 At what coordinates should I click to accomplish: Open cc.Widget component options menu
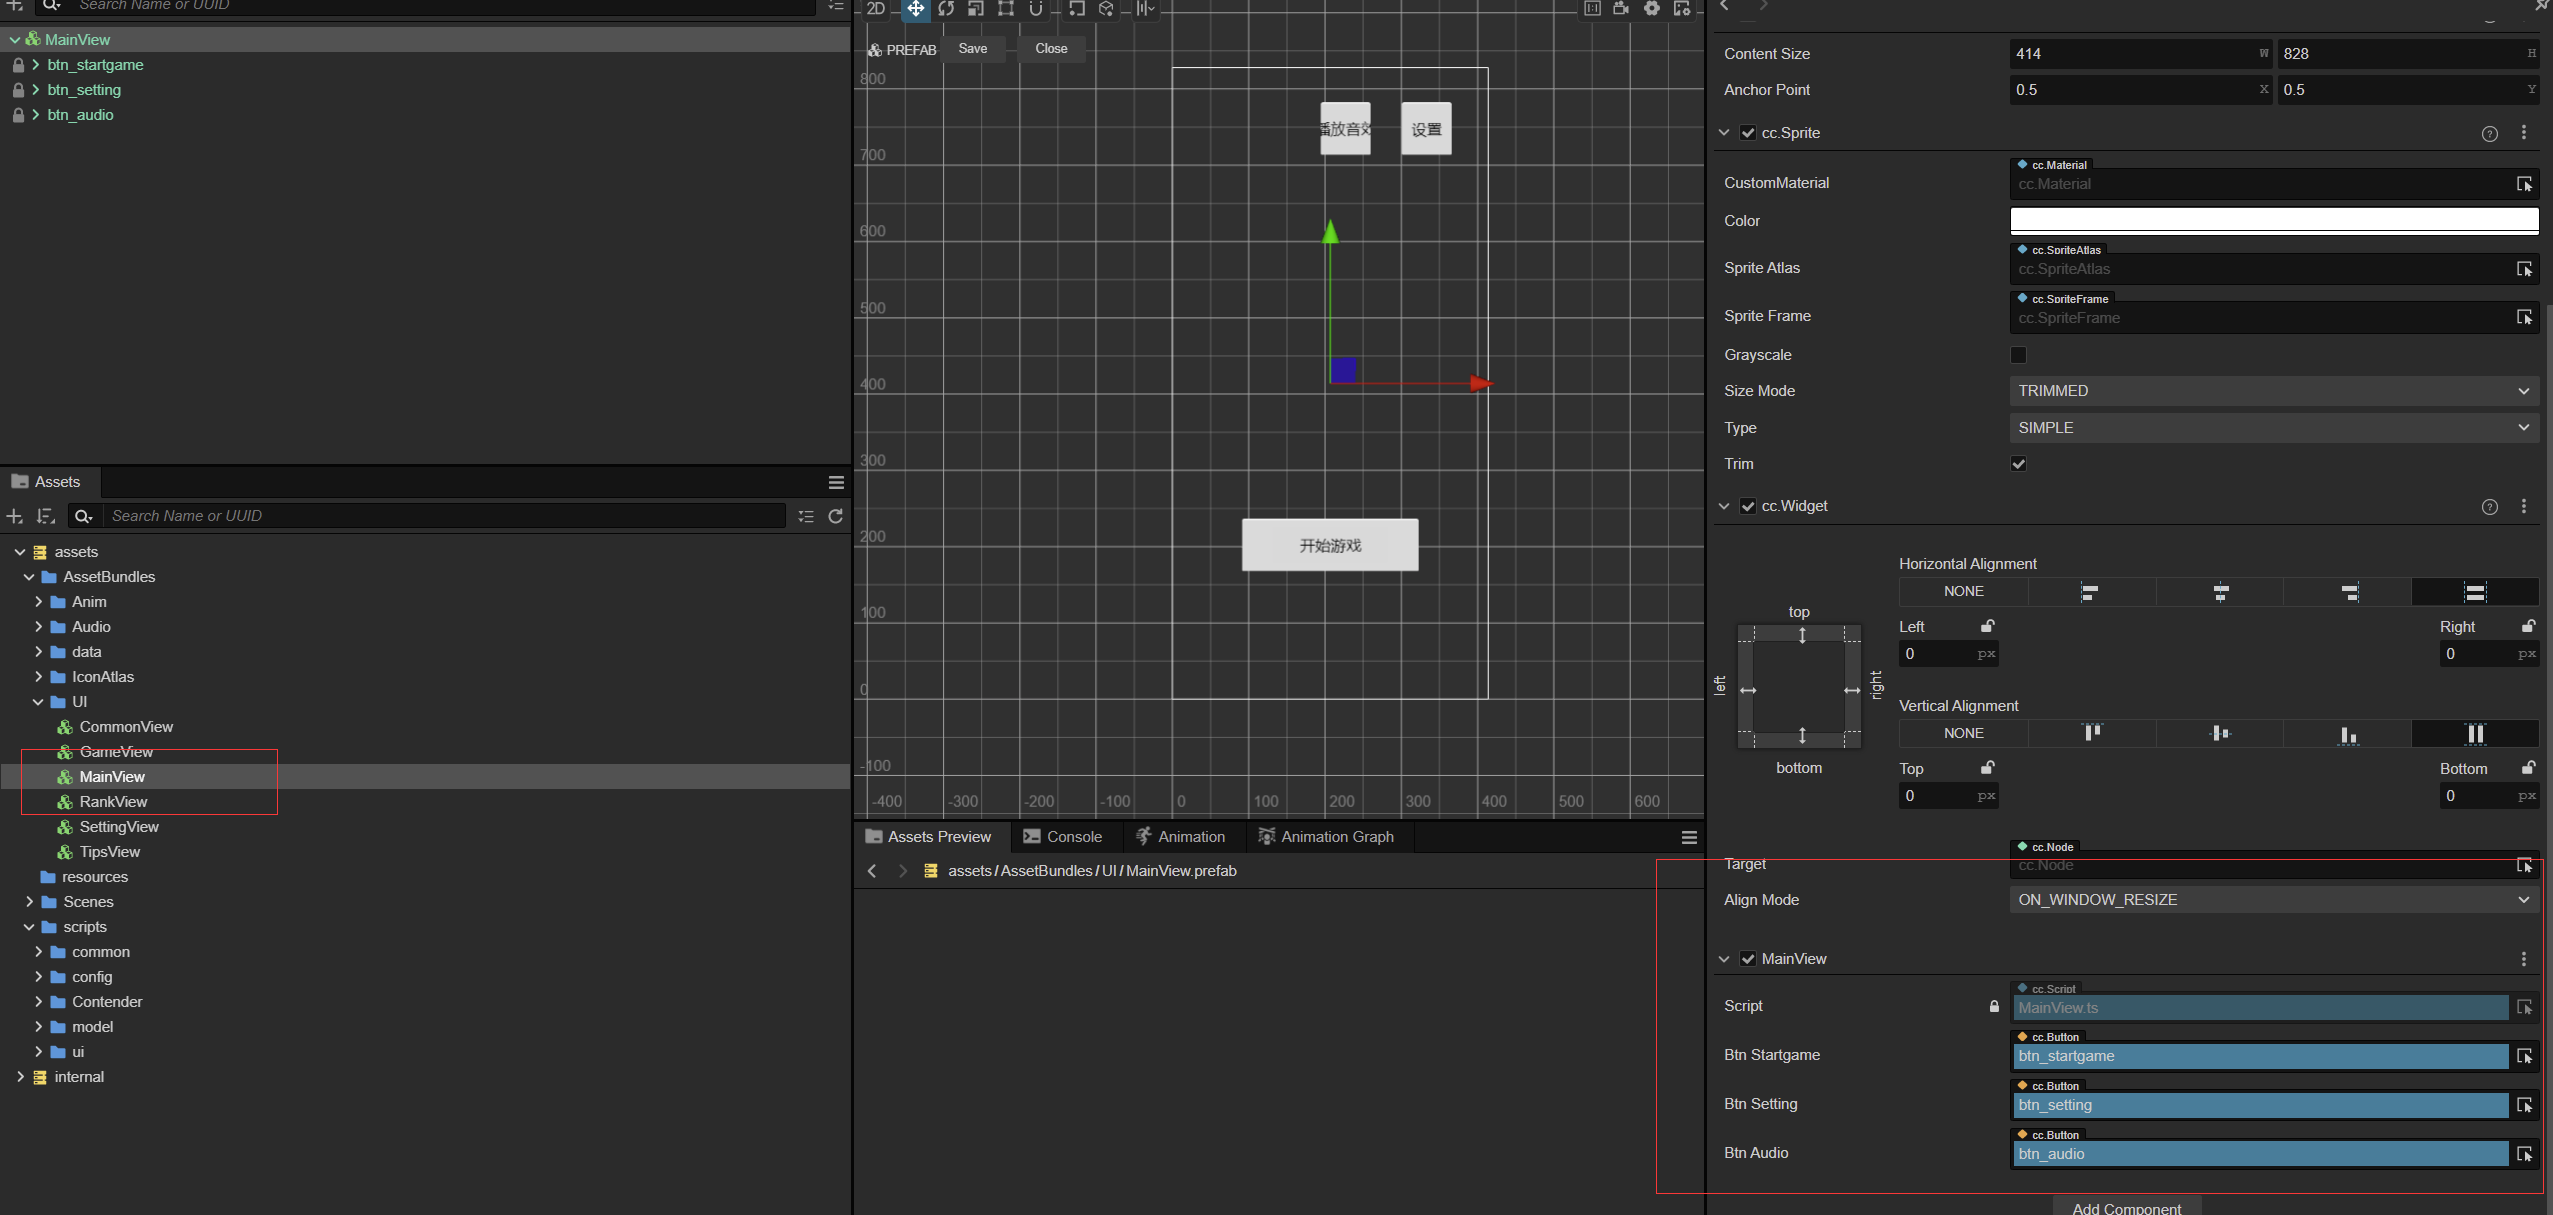point(2524,506)
